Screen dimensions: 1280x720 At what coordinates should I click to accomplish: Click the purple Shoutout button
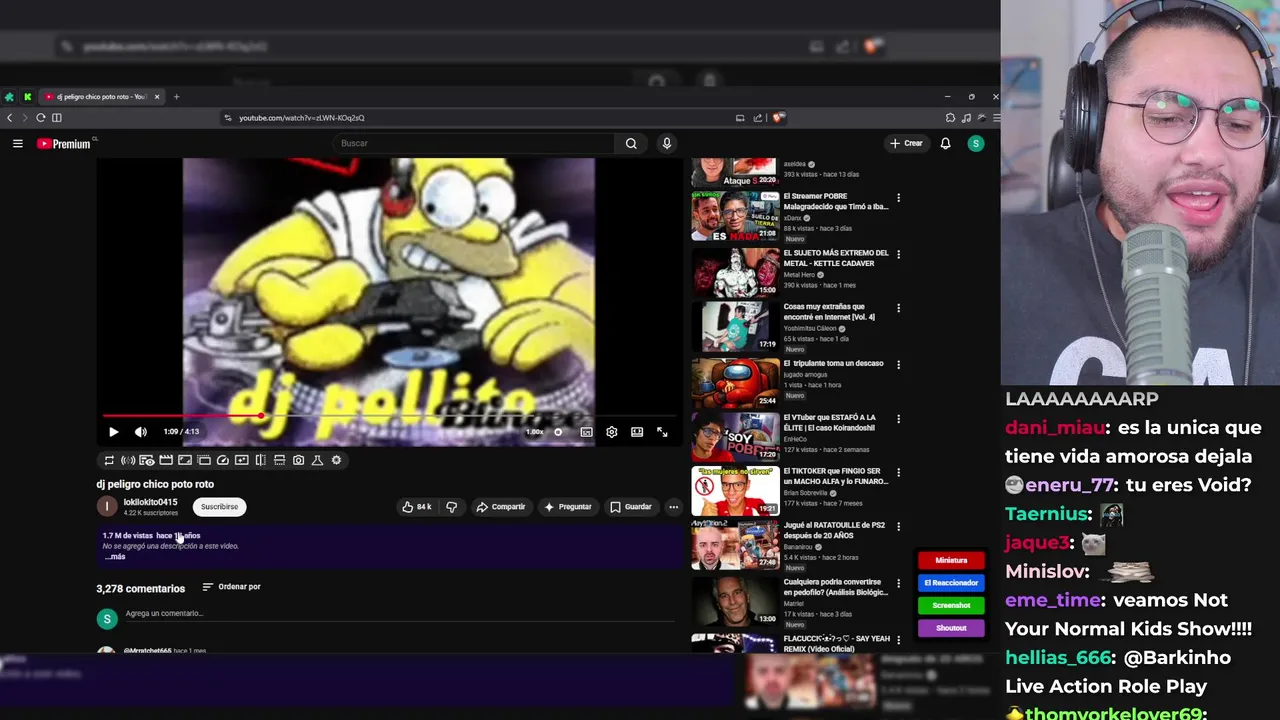pyautogui.click(x=951, y=628)
